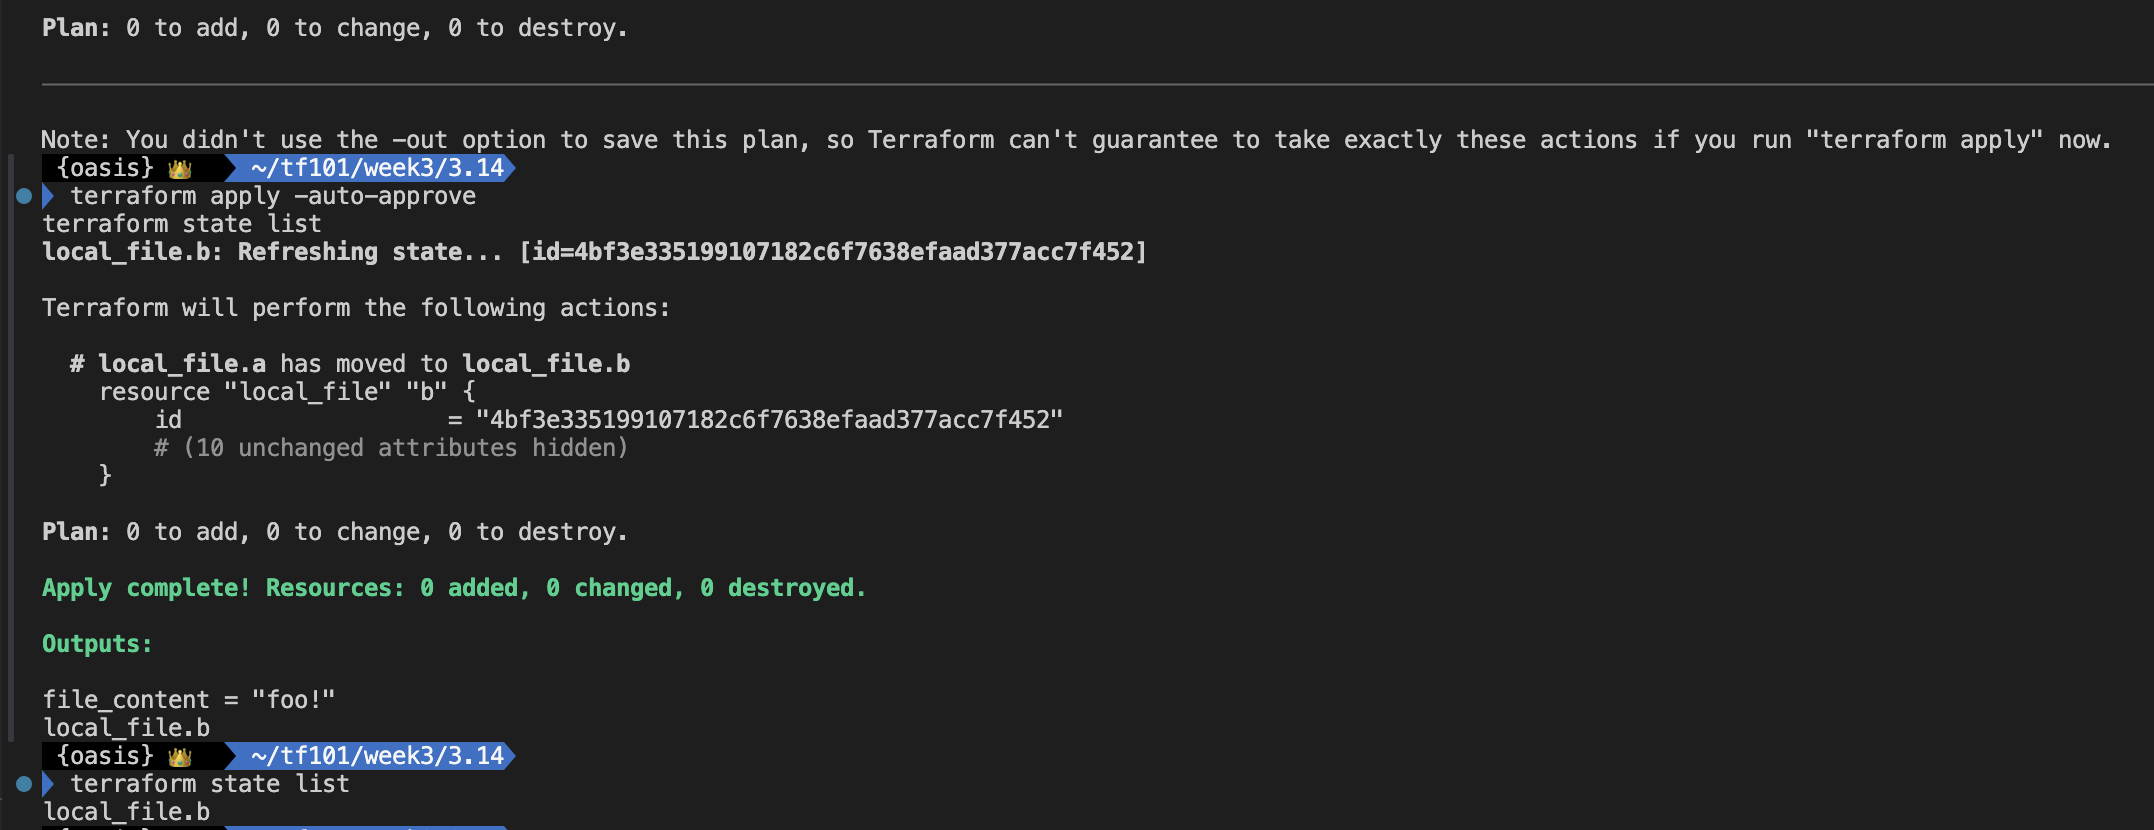Click the Note about -out option line

(1076, 140)
